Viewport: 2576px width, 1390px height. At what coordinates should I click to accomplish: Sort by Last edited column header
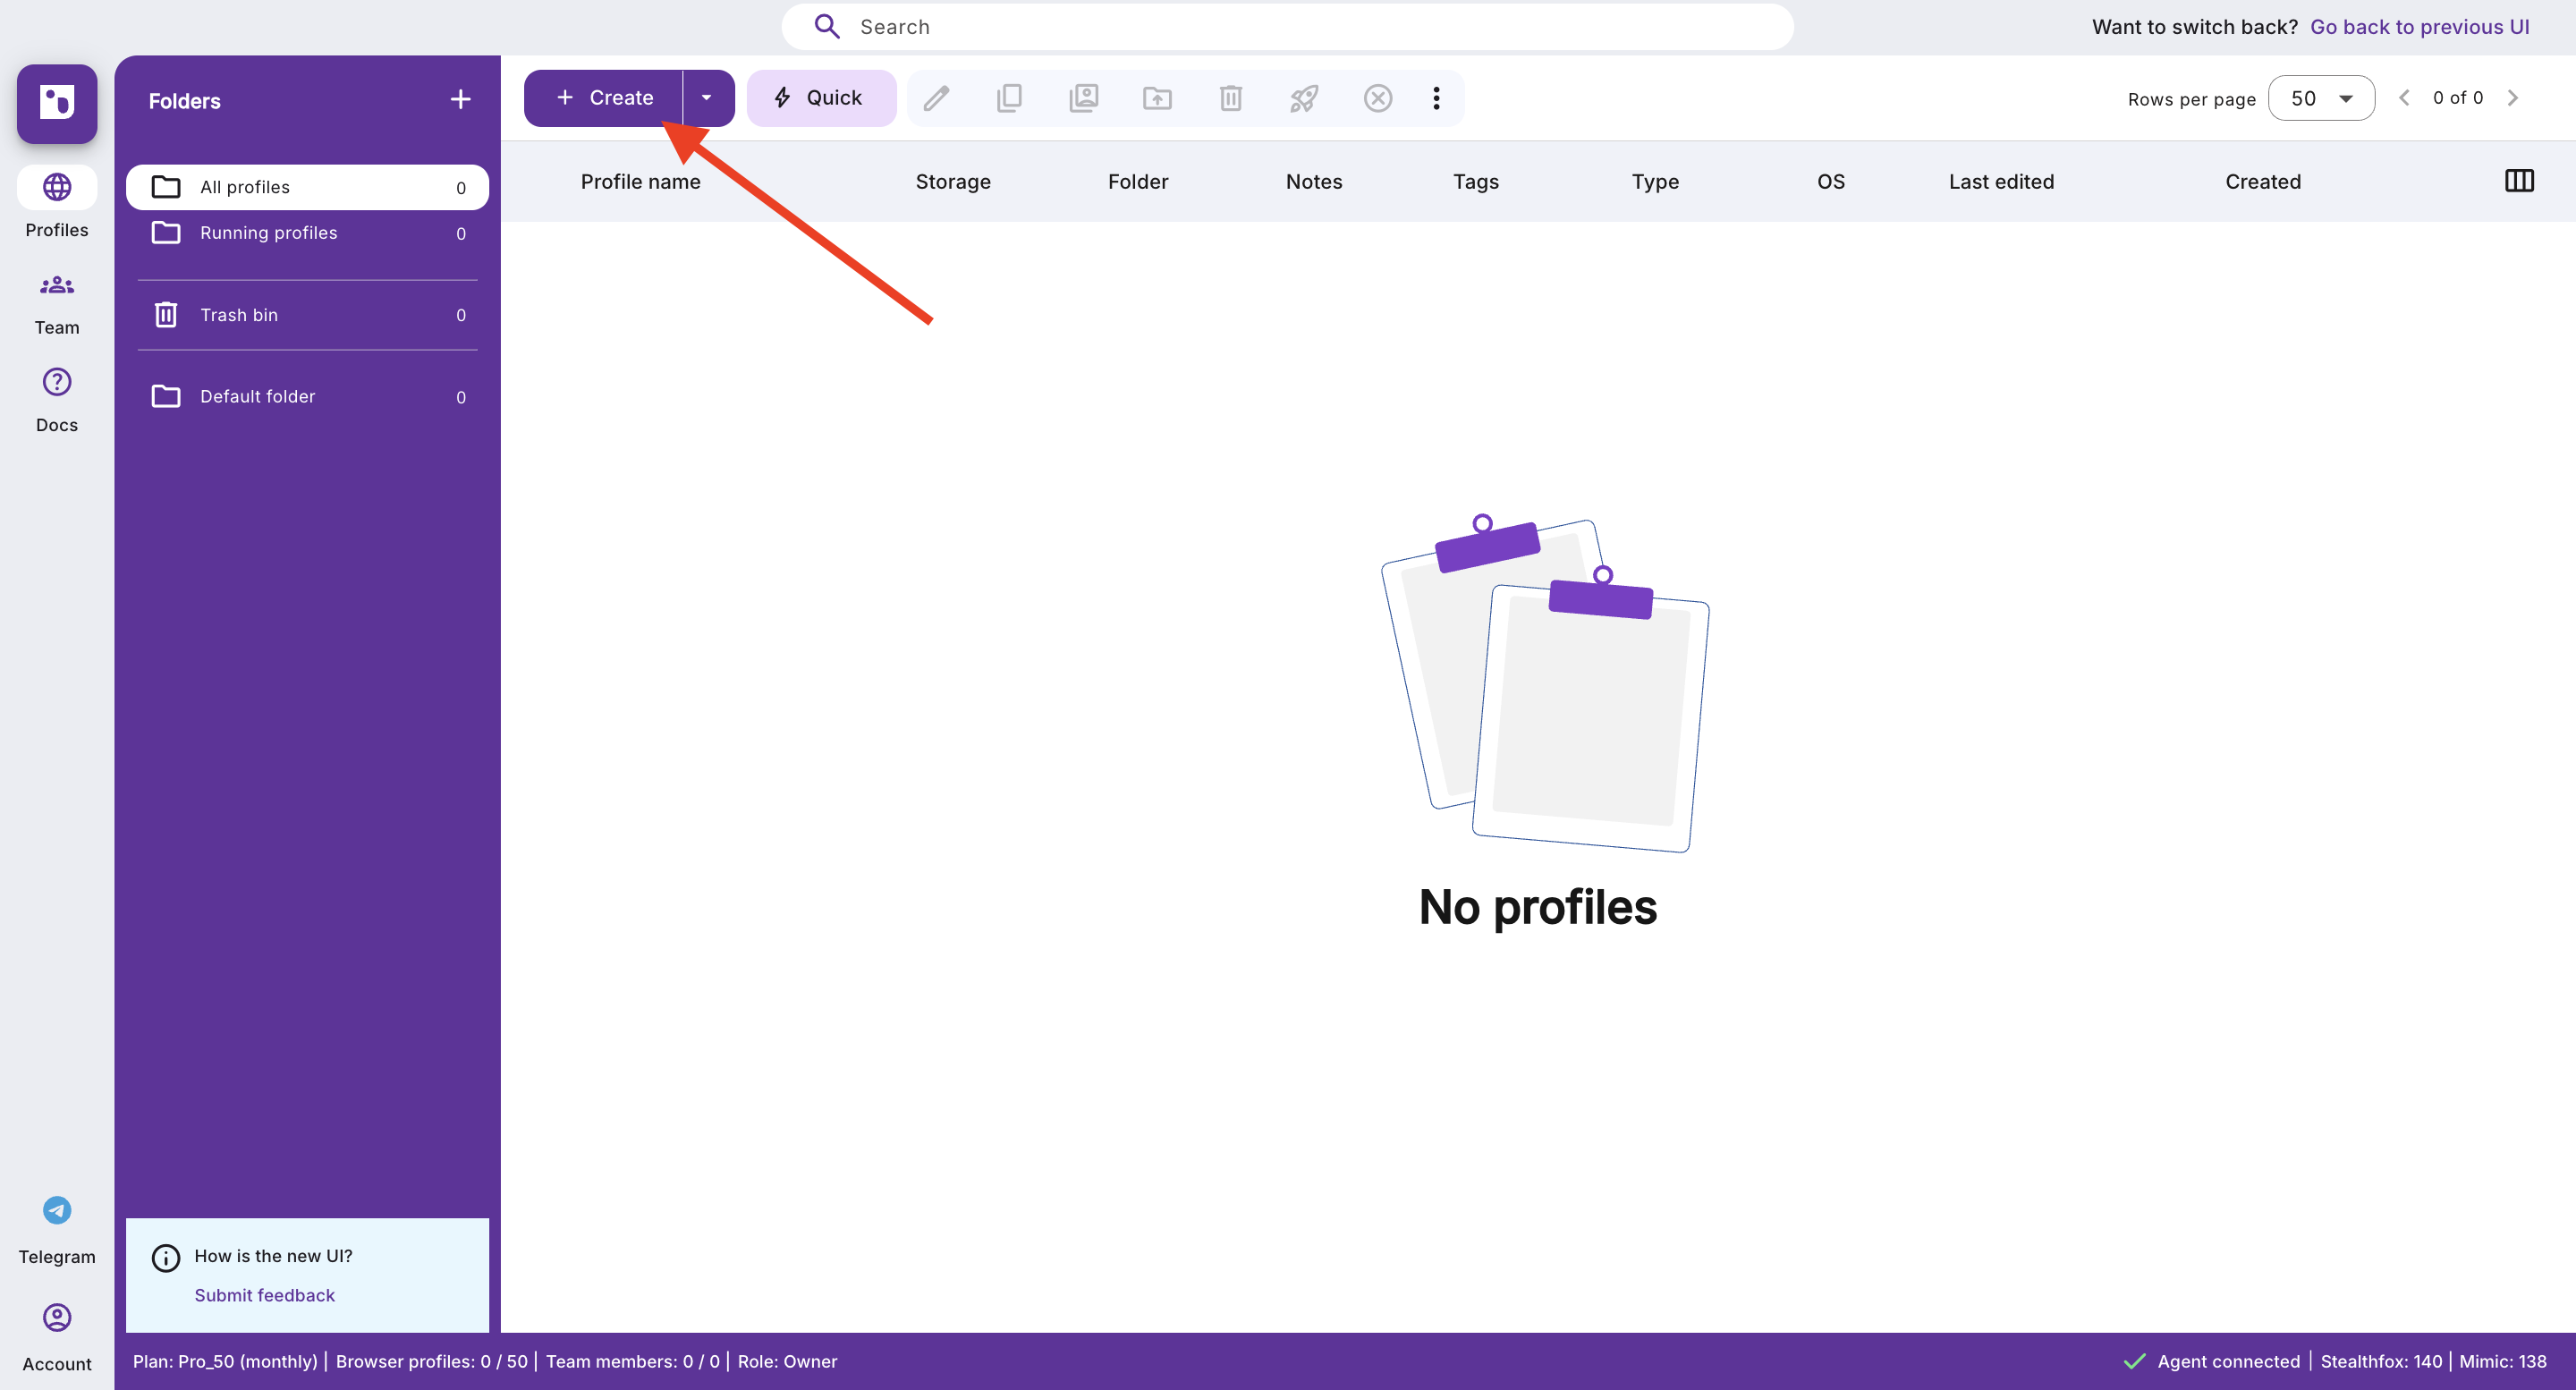(x=2001, y=181)
